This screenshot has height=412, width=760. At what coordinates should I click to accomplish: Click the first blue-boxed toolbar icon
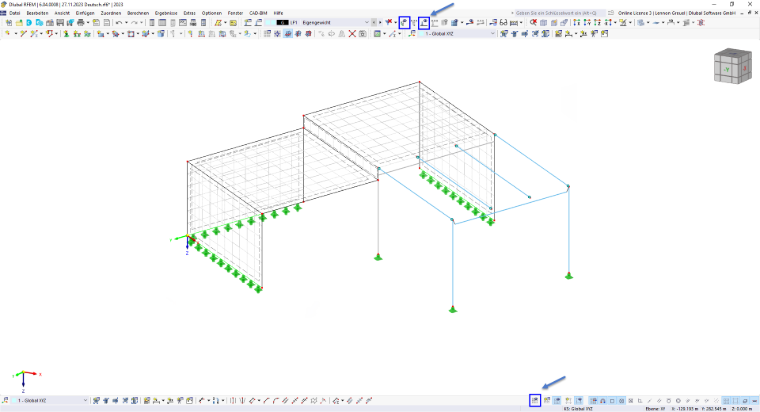pos(404,22)
